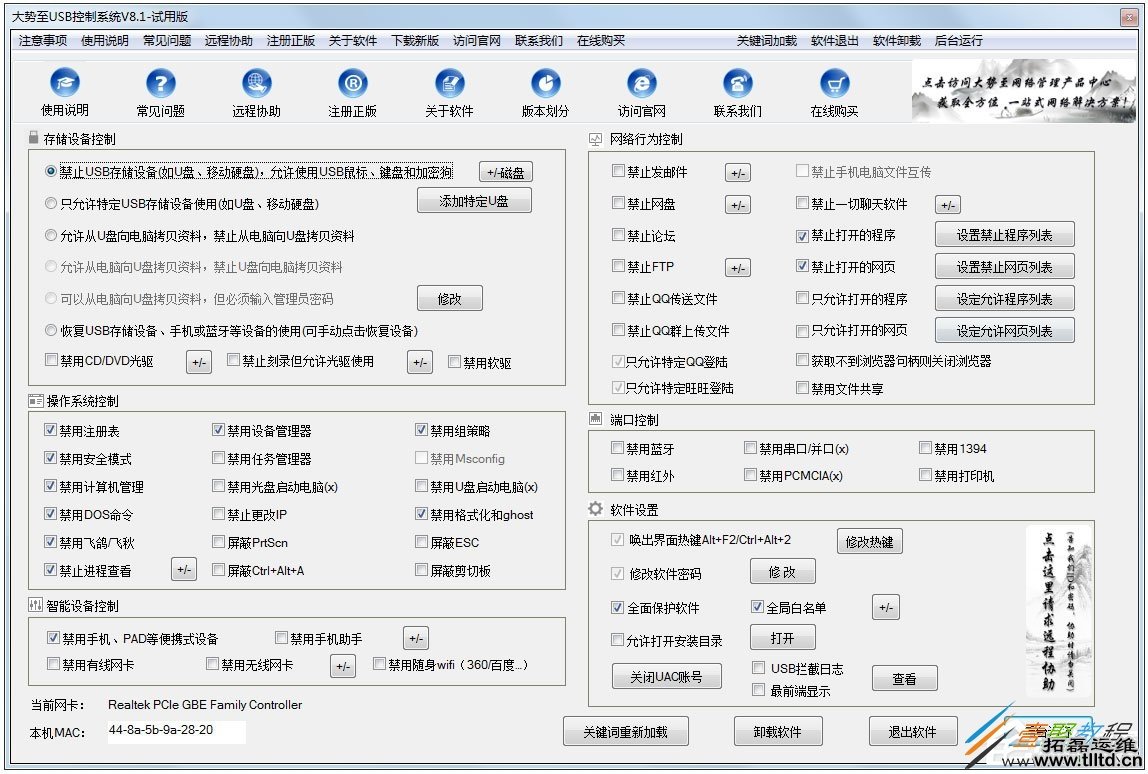Select the 注册正版 registration icon
The image size is (1148, 774).
coord(353,93)
